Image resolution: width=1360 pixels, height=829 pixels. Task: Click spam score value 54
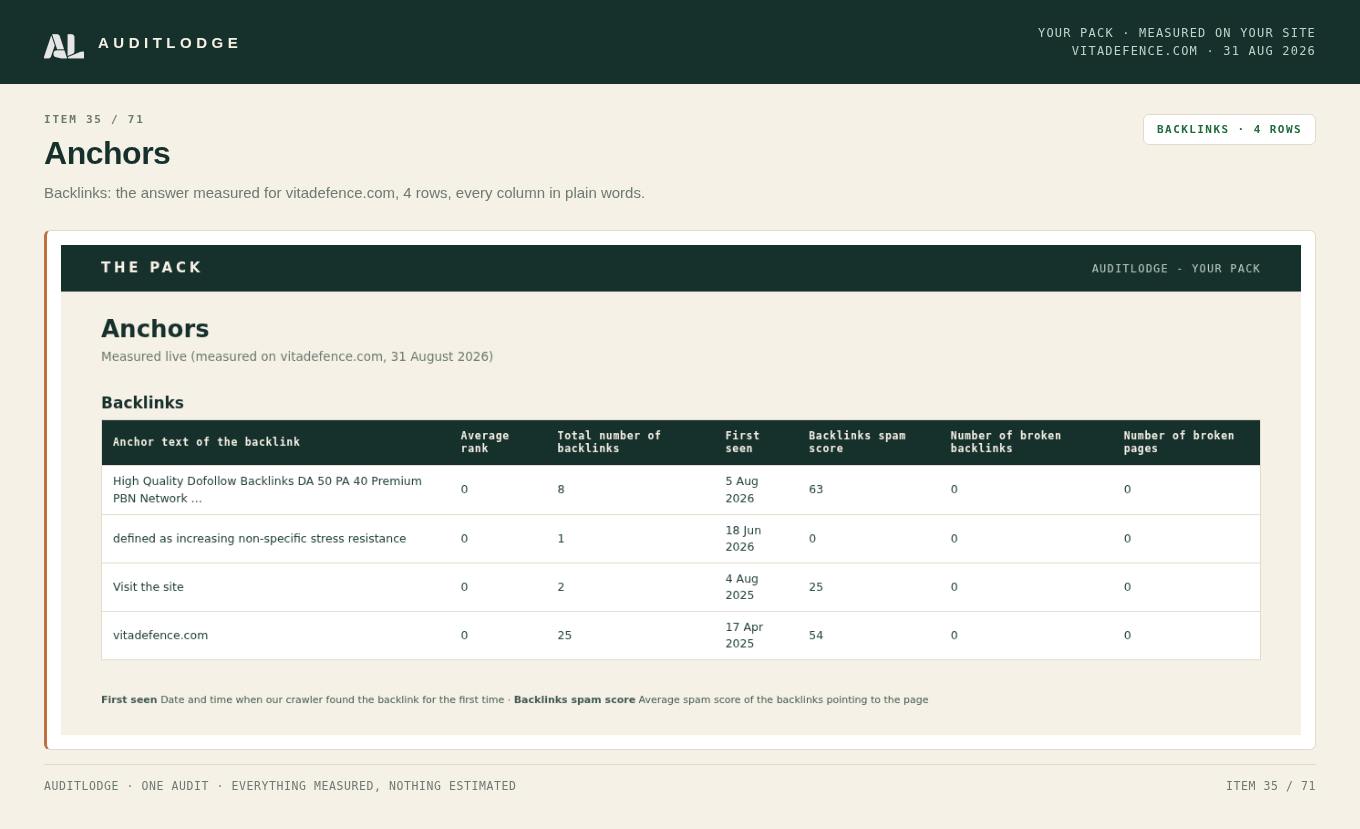(816, 636)
